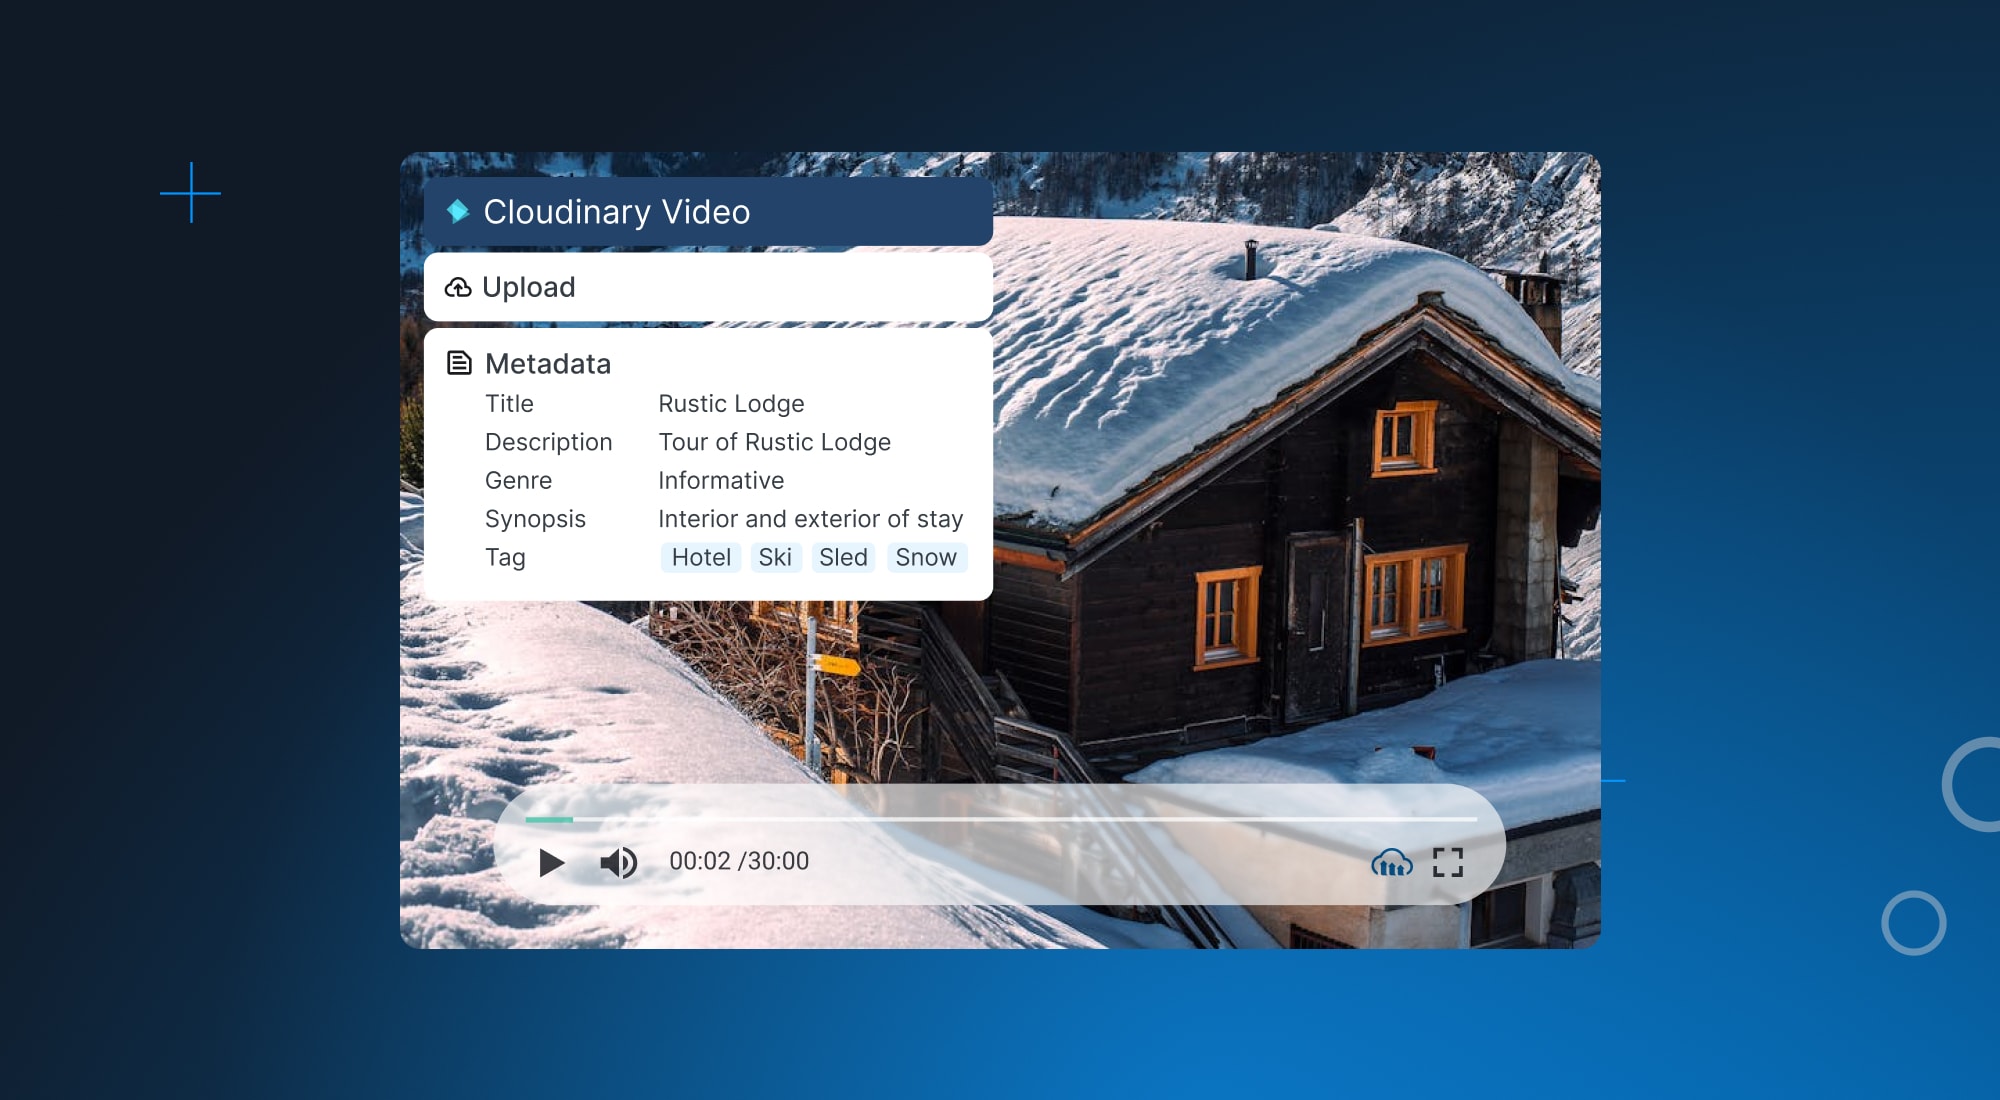The width and height of the screenshot is (2000, 1100).
Task: Select the Snow tag
Action: tap(926, 557)
